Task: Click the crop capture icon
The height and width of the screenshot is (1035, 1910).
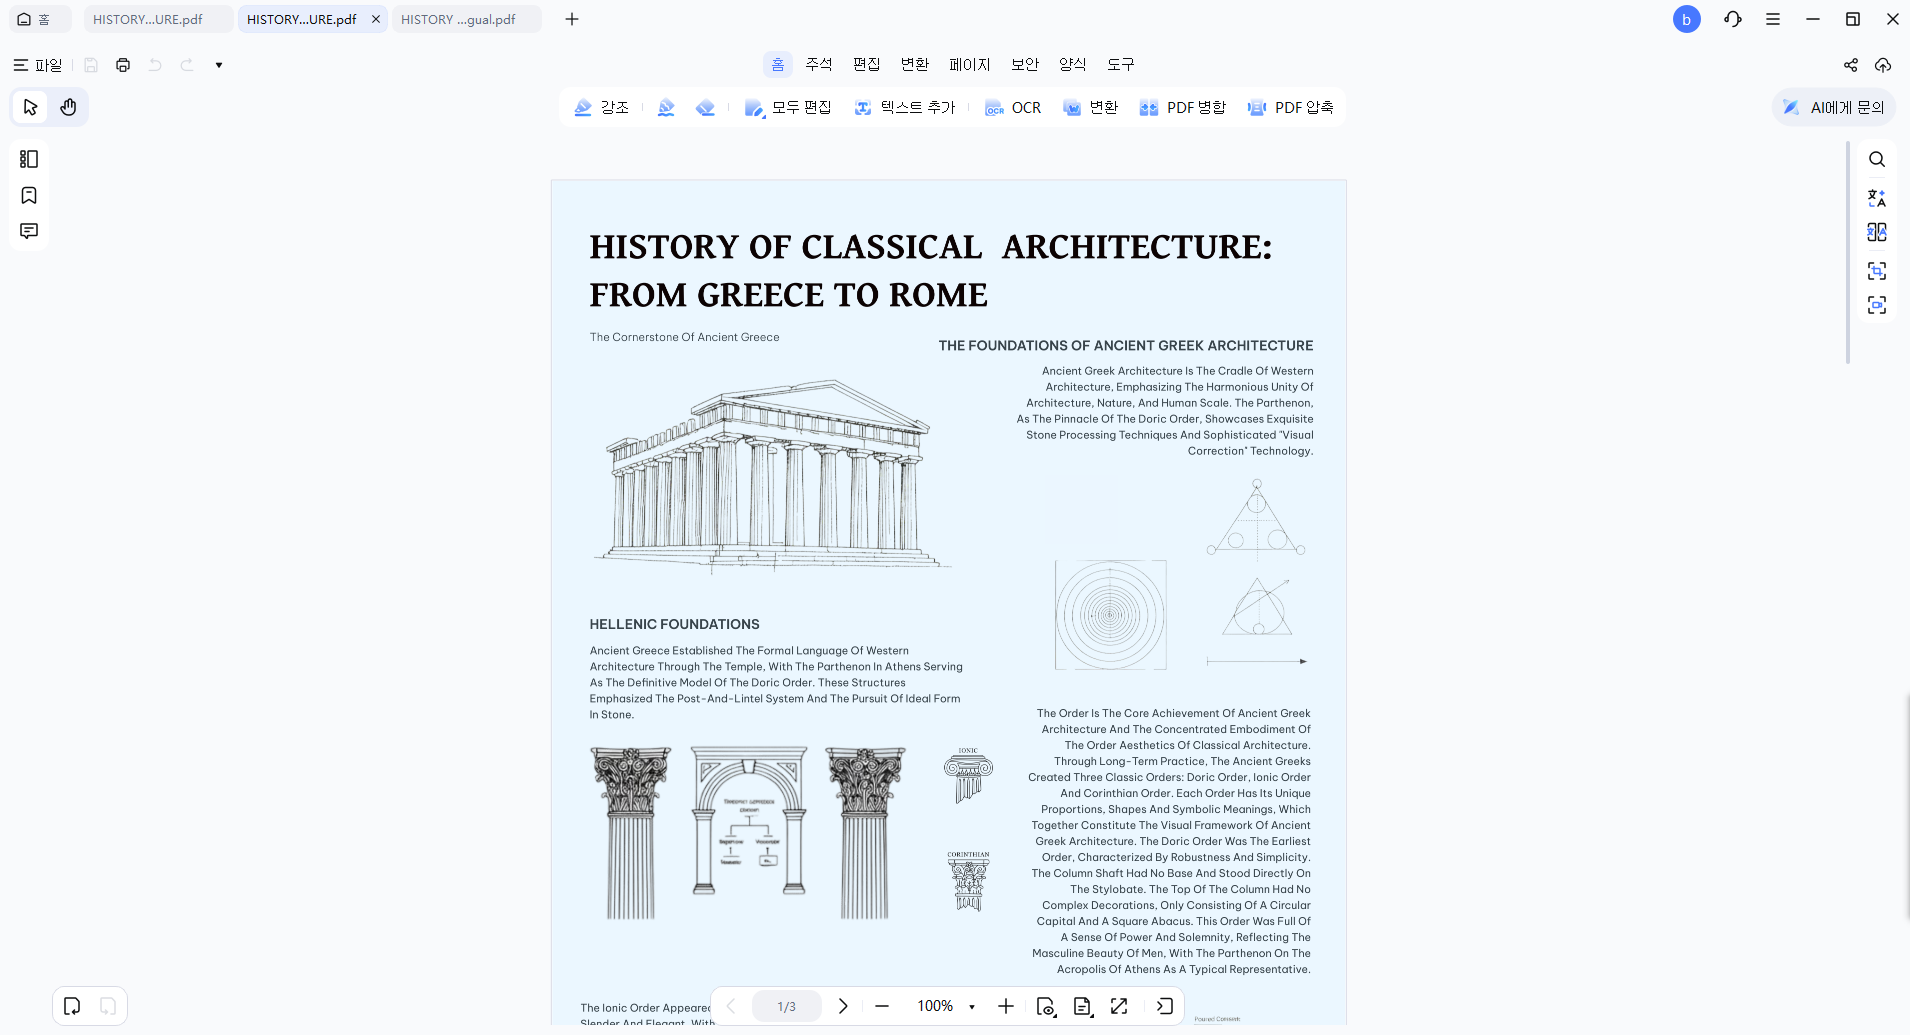Action: pos(1877,271)
